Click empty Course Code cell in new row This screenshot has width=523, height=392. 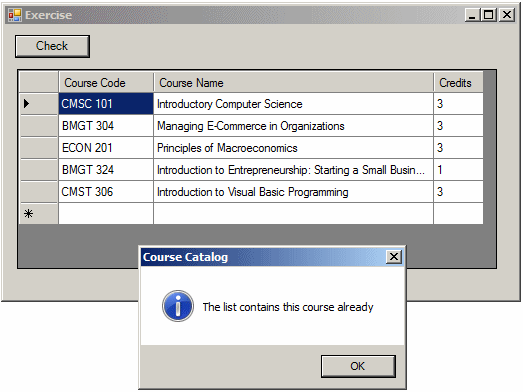pyautogui.click(x=106, y=214)
